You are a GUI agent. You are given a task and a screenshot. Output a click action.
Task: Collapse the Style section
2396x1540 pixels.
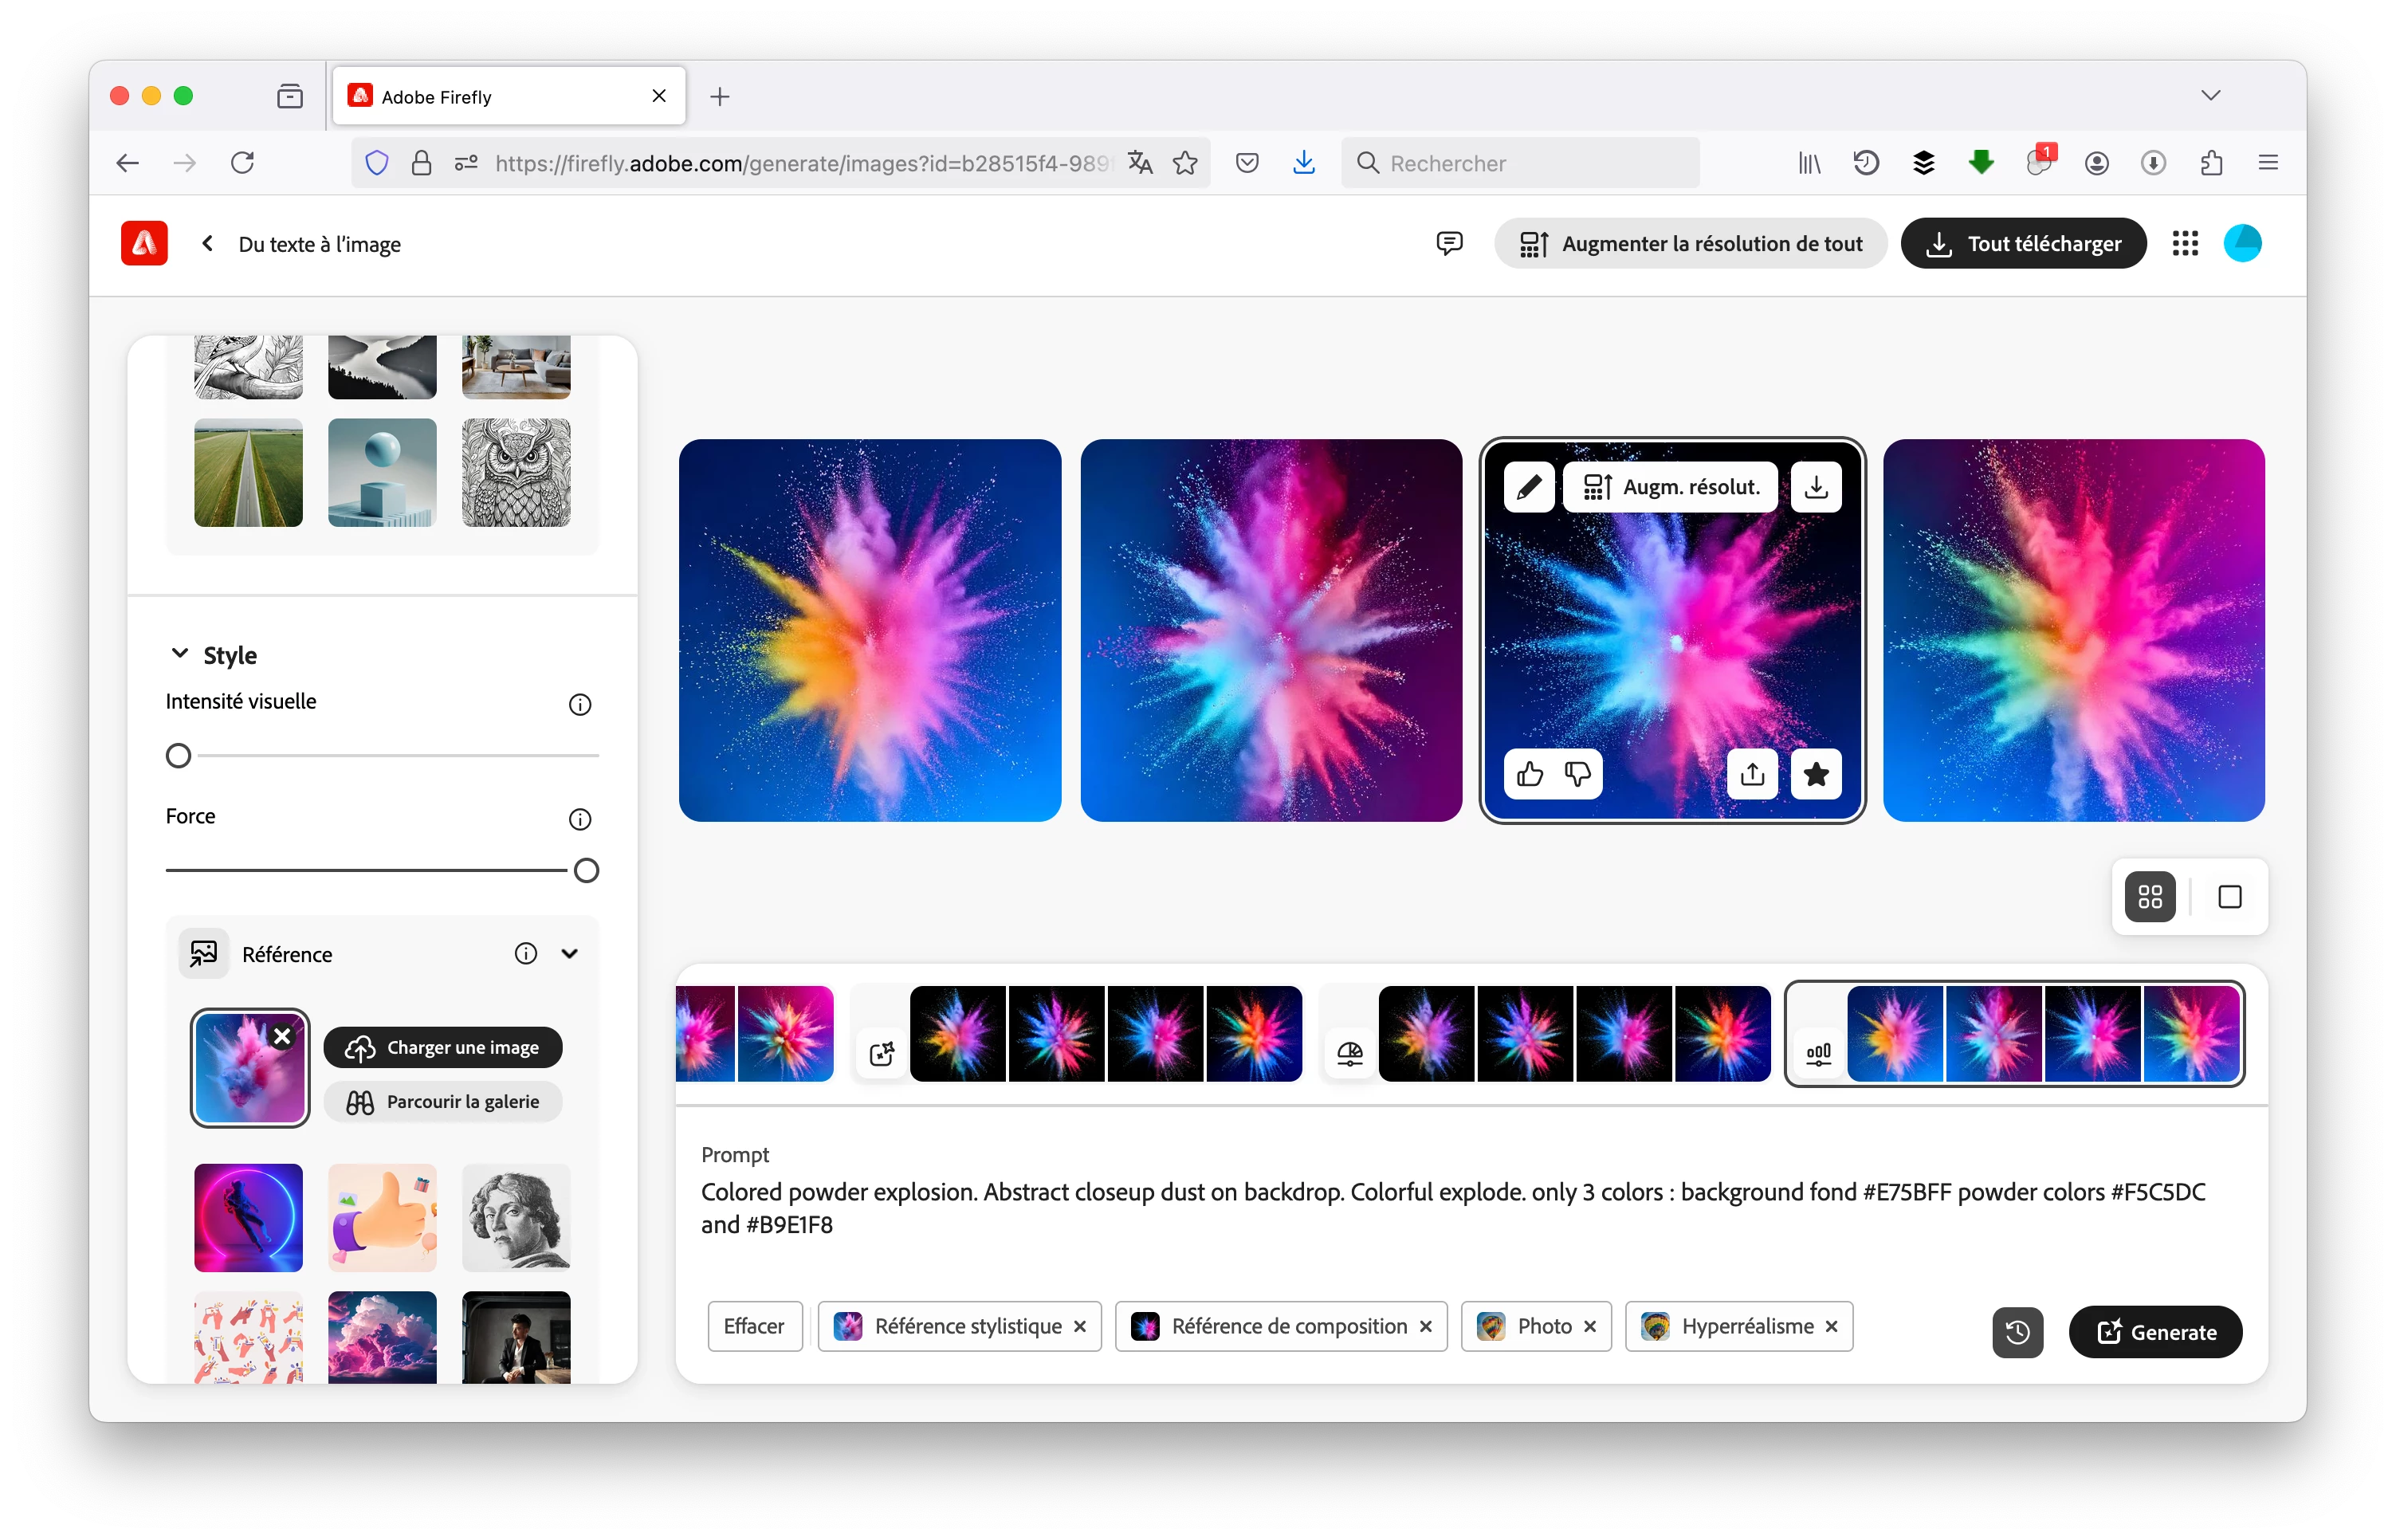click(x=180, y=654)
